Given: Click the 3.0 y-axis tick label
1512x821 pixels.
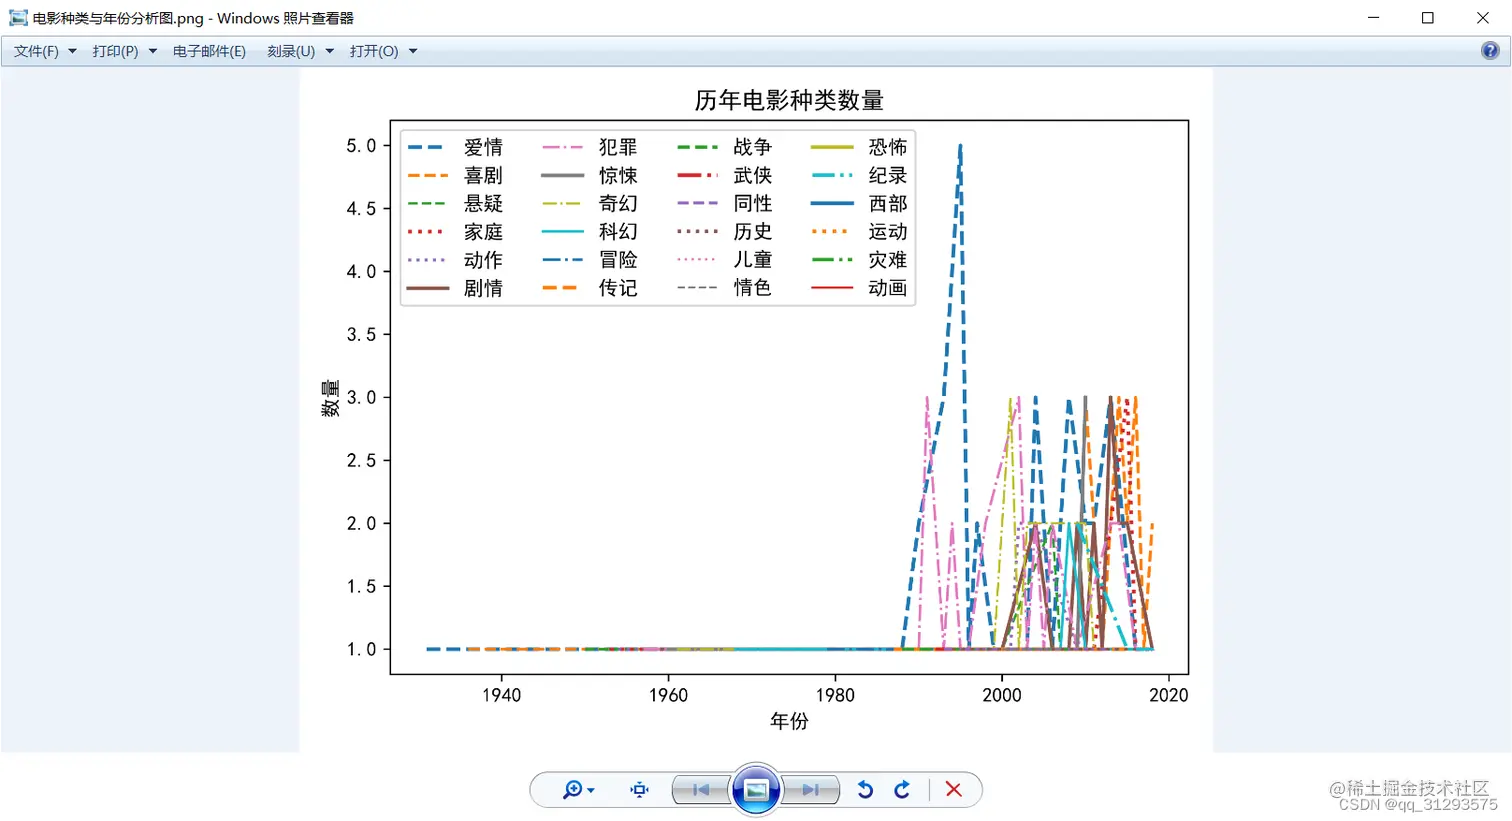Looking at the screenshot, I should click(x=361, y=397).
